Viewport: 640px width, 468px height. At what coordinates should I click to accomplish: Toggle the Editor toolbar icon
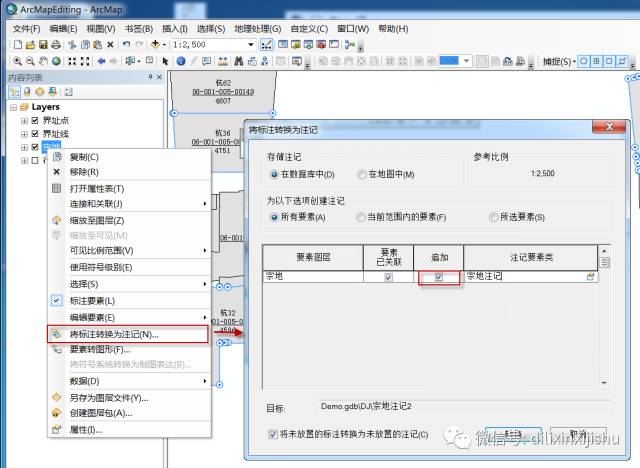pos(267,44)
